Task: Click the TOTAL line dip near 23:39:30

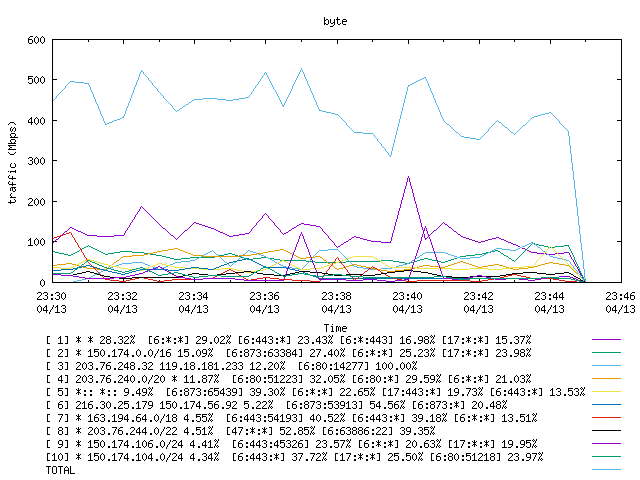Action: pyautogui.click(x=391, y=156)
